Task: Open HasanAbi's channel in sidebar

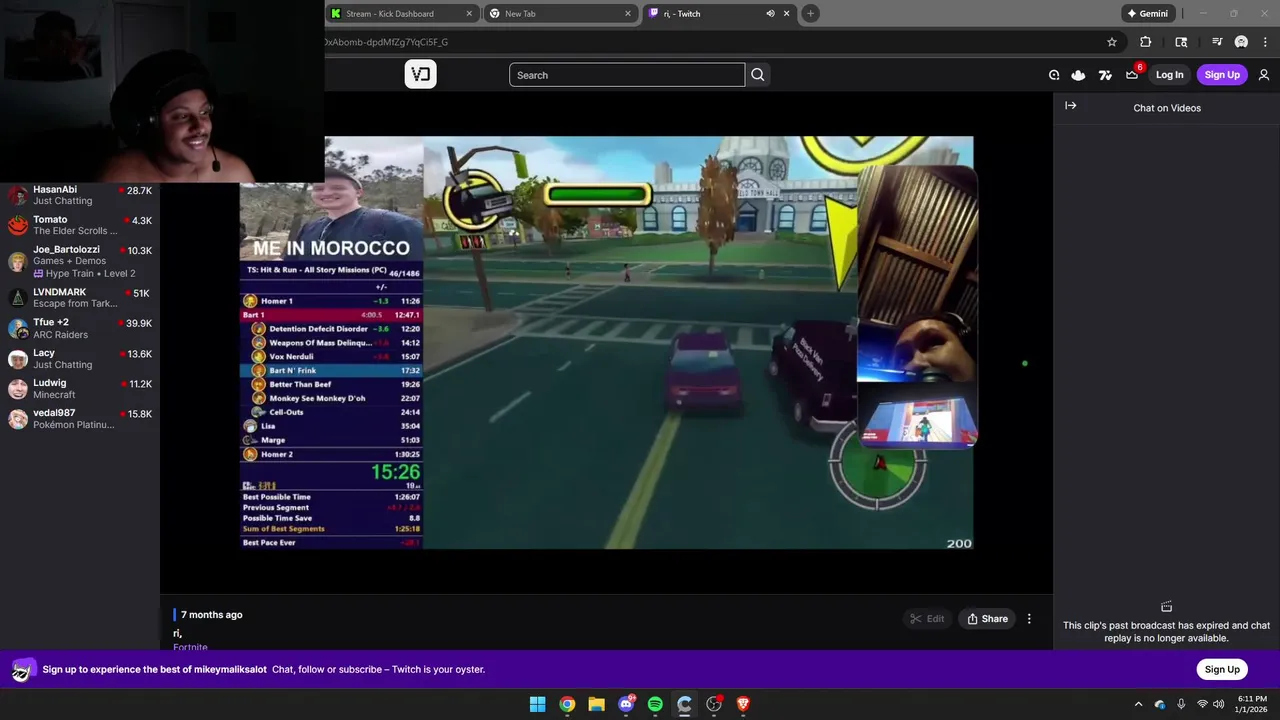Action: [80, 195]
